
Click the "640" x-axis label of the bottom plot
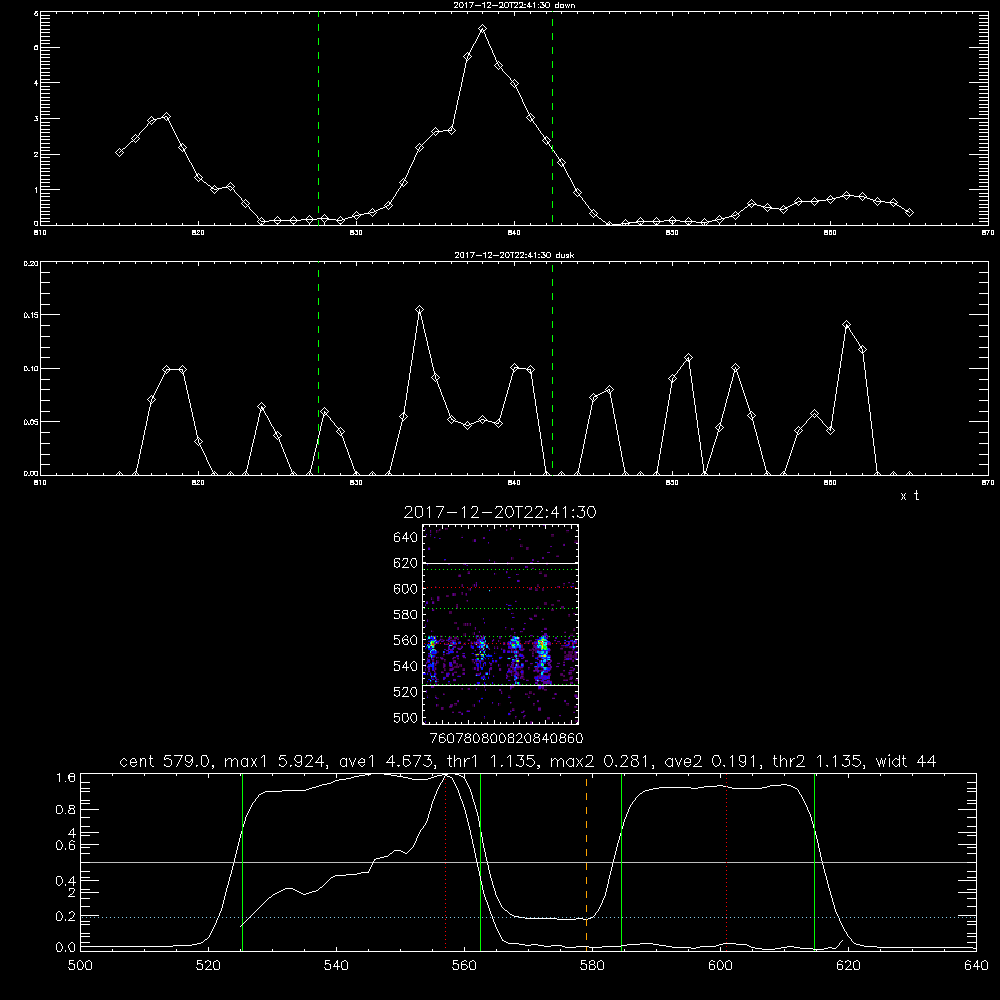tap(976, 966)
